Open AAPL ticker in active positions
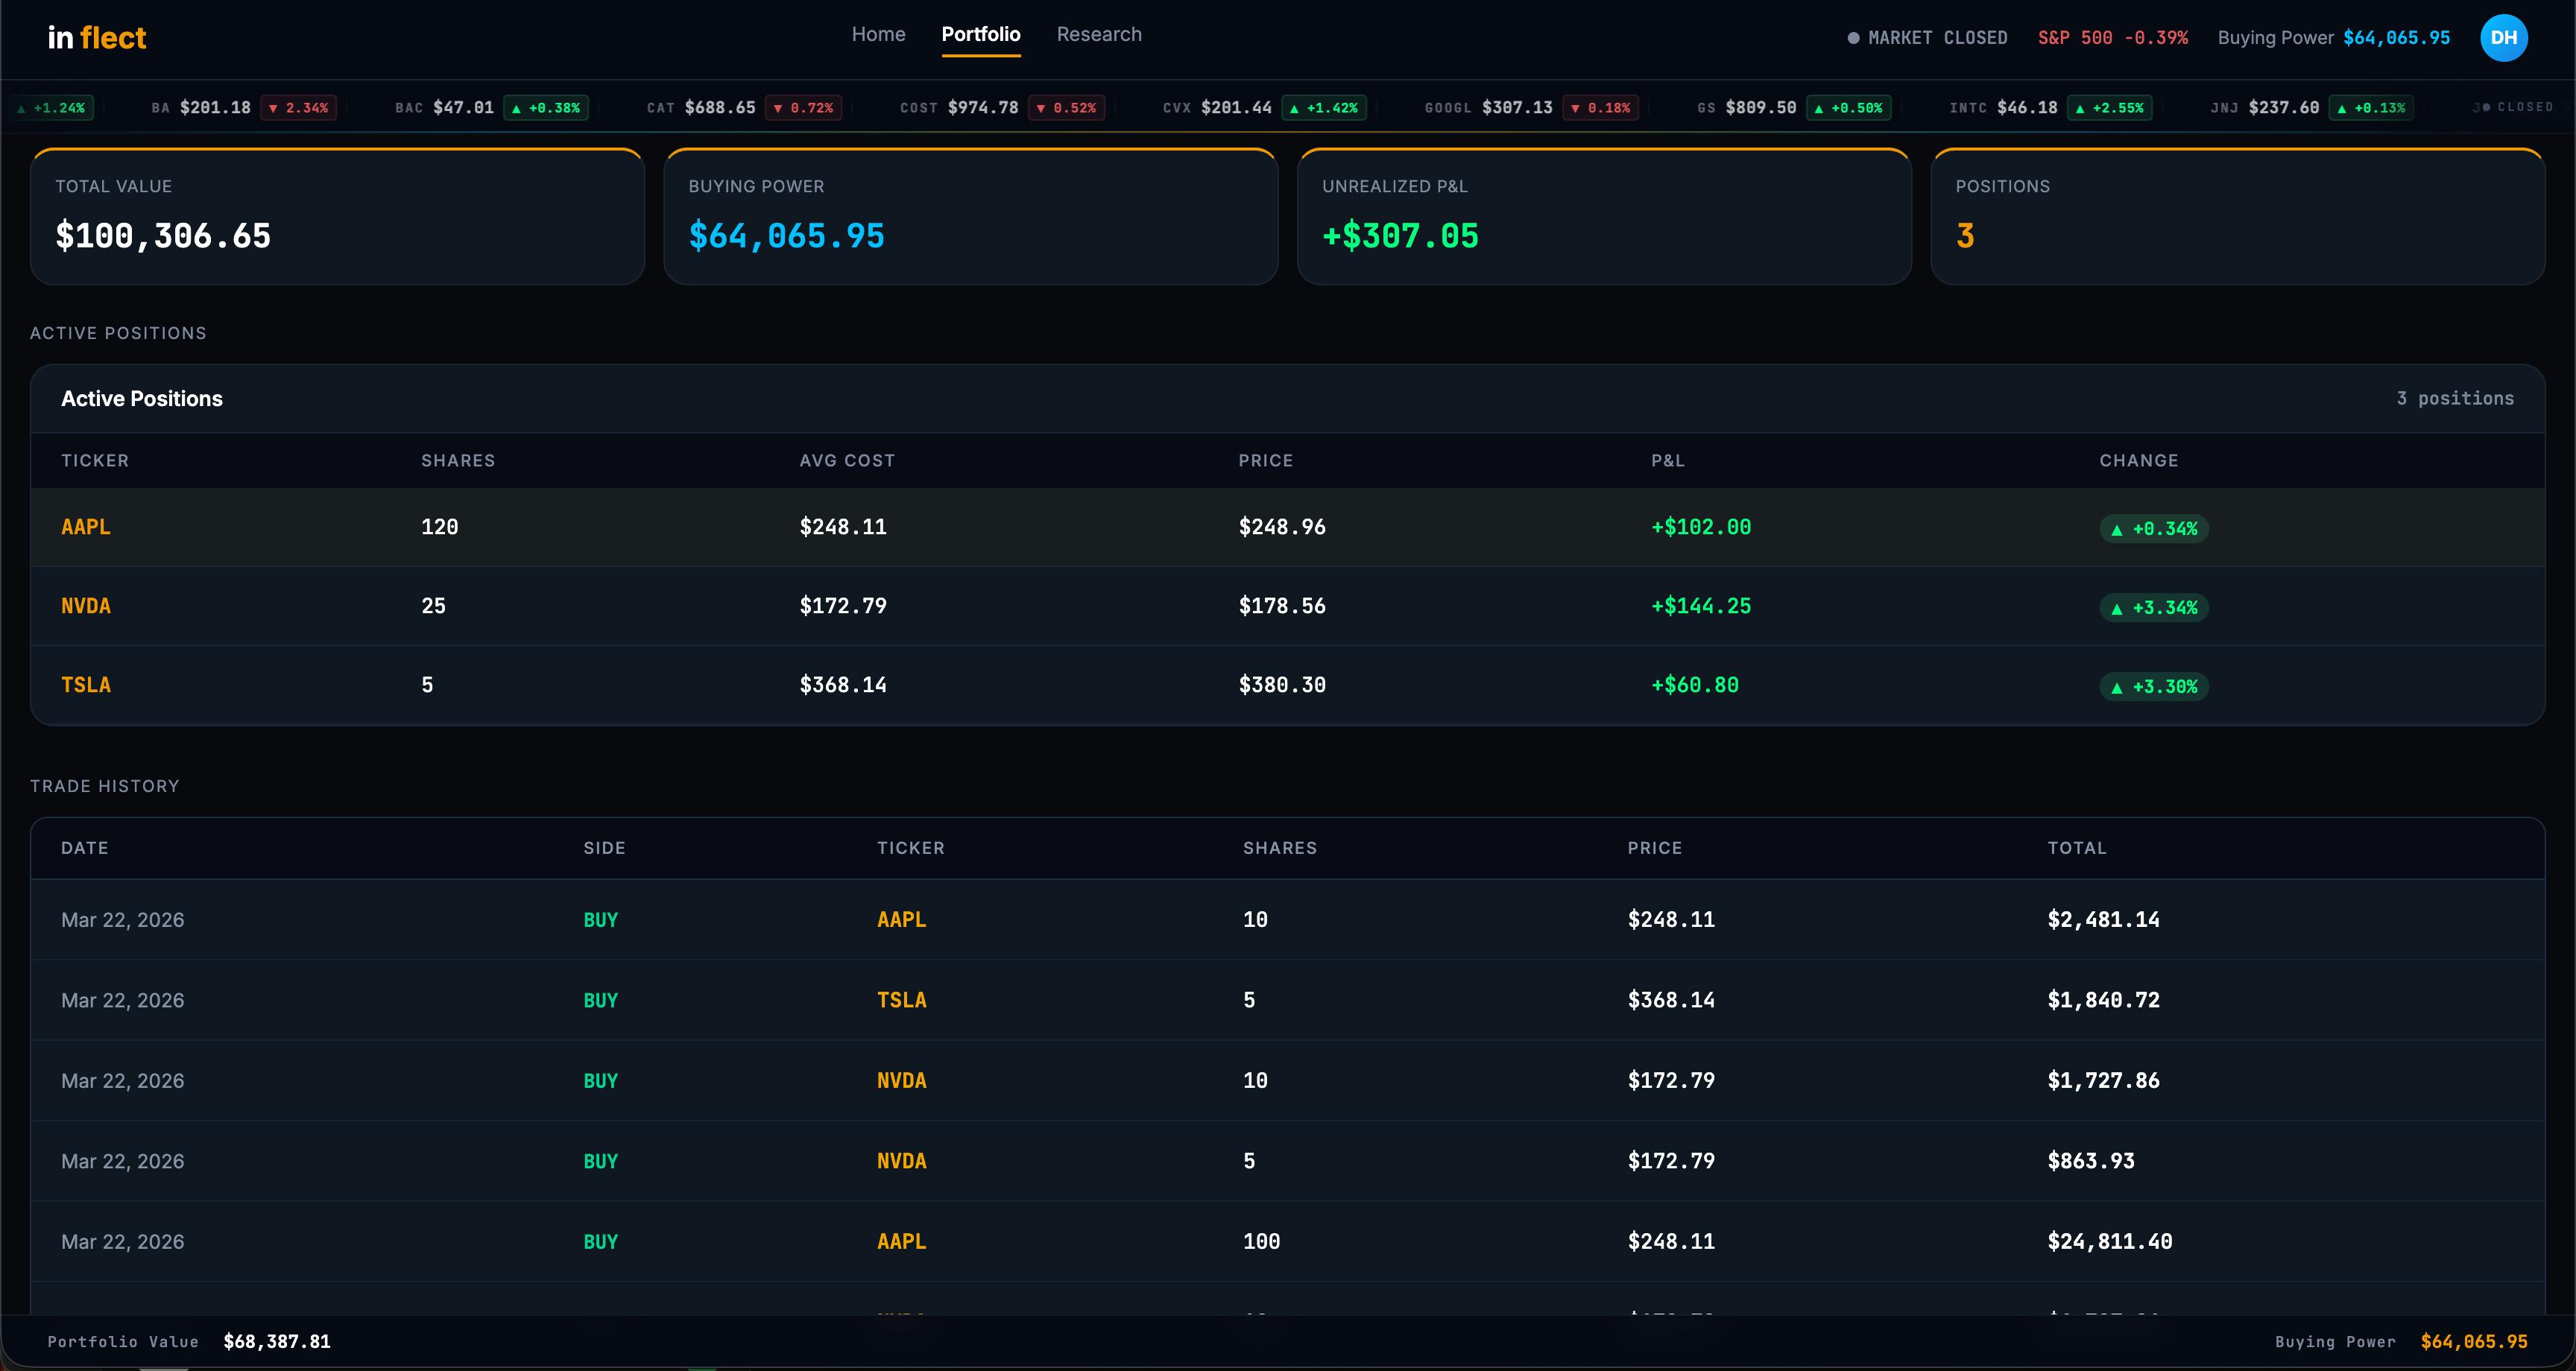The width and height of the screenshot is (2576, 1371). tap(86, 527)
